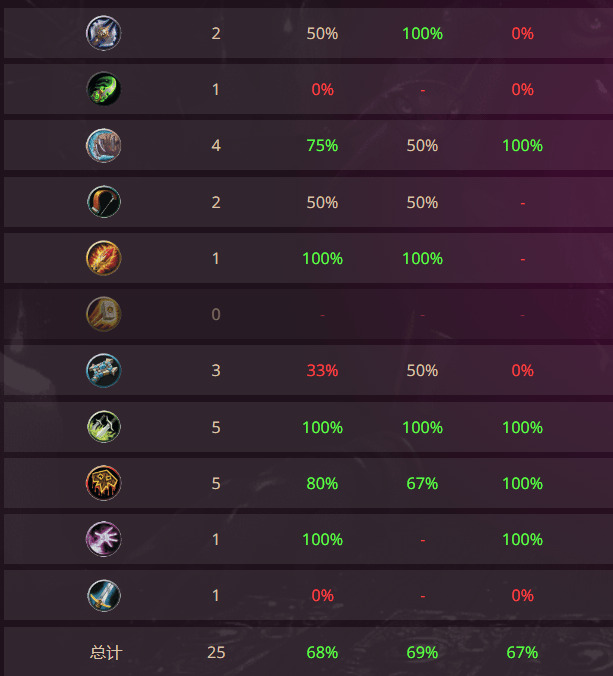
Task: Click the fire blast mage icon
Action: click(x=103, y=258)
